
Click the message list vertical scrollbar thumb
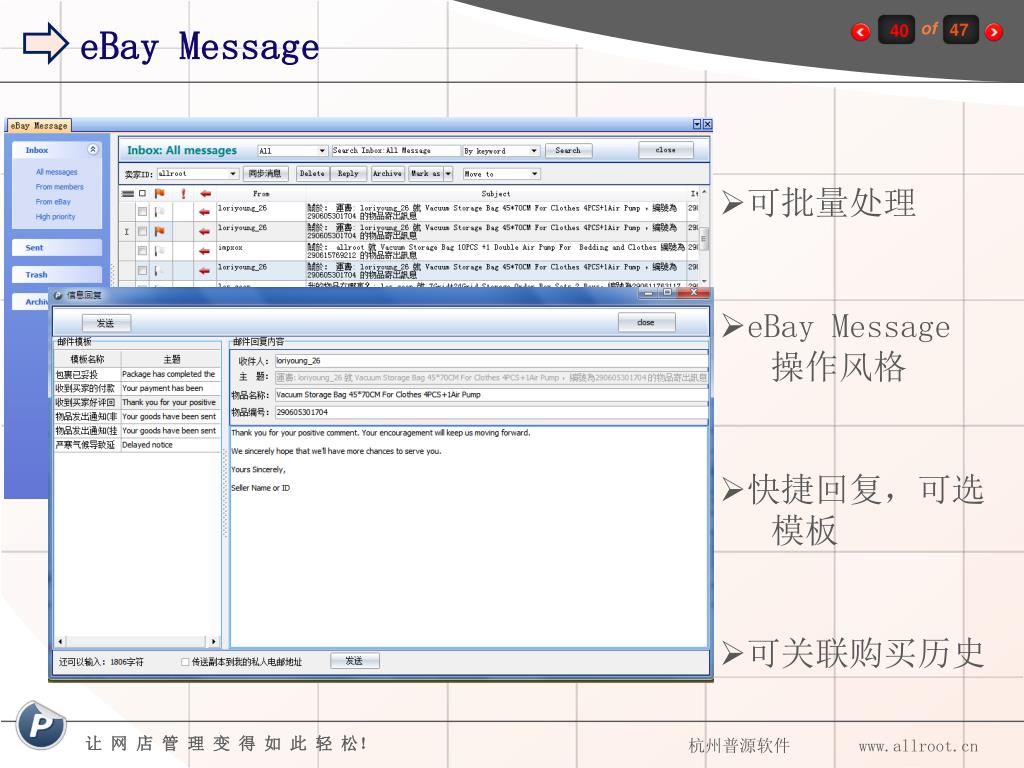pos(704,238)
